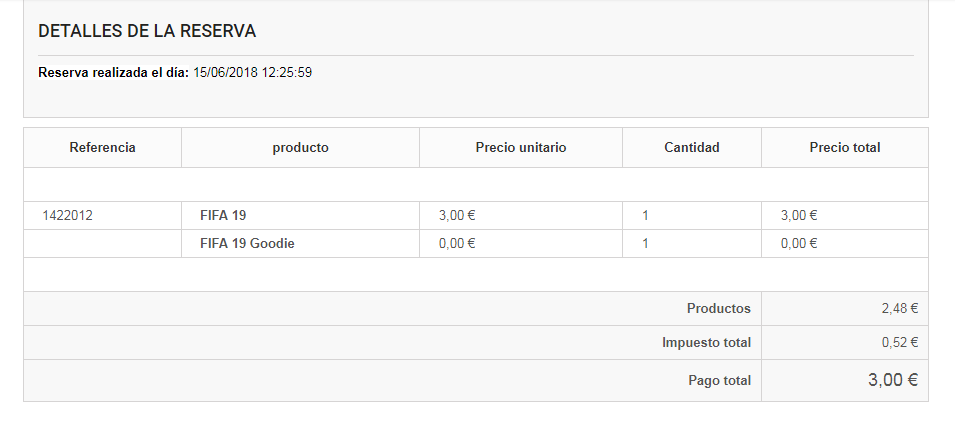Click the Precio total column header
This screenshot has height=421, width=955.
point(845,148)
